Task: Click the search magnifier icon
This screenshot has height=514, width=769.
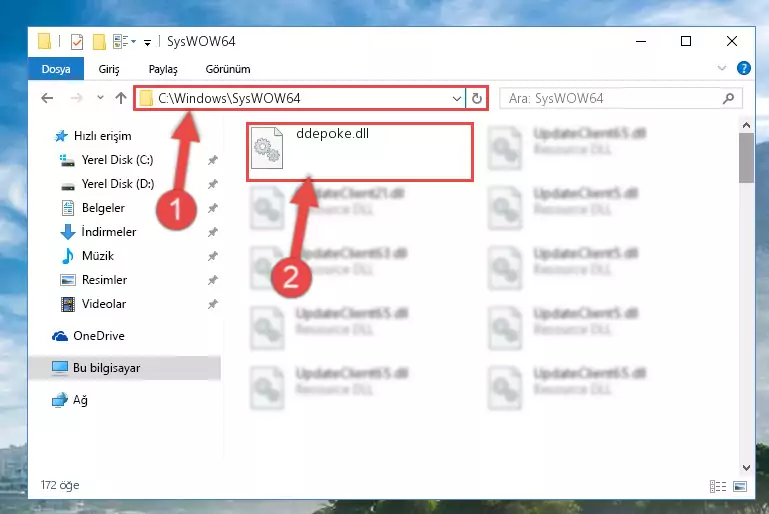Action: pos(728,99)
